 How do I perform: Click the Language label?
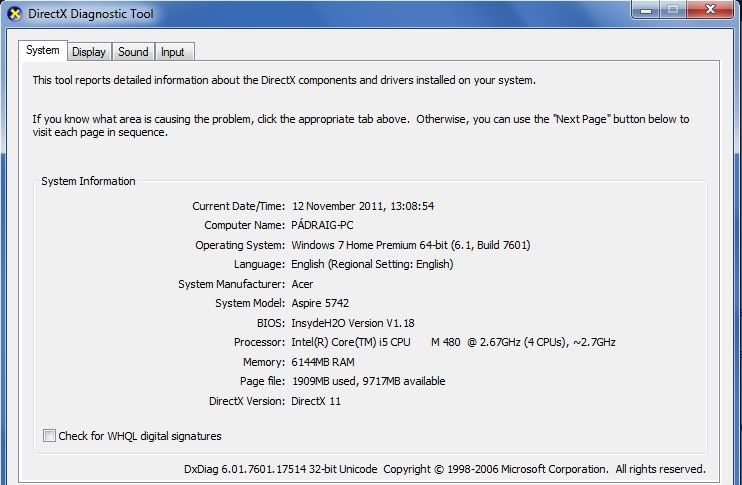(259, 264)
